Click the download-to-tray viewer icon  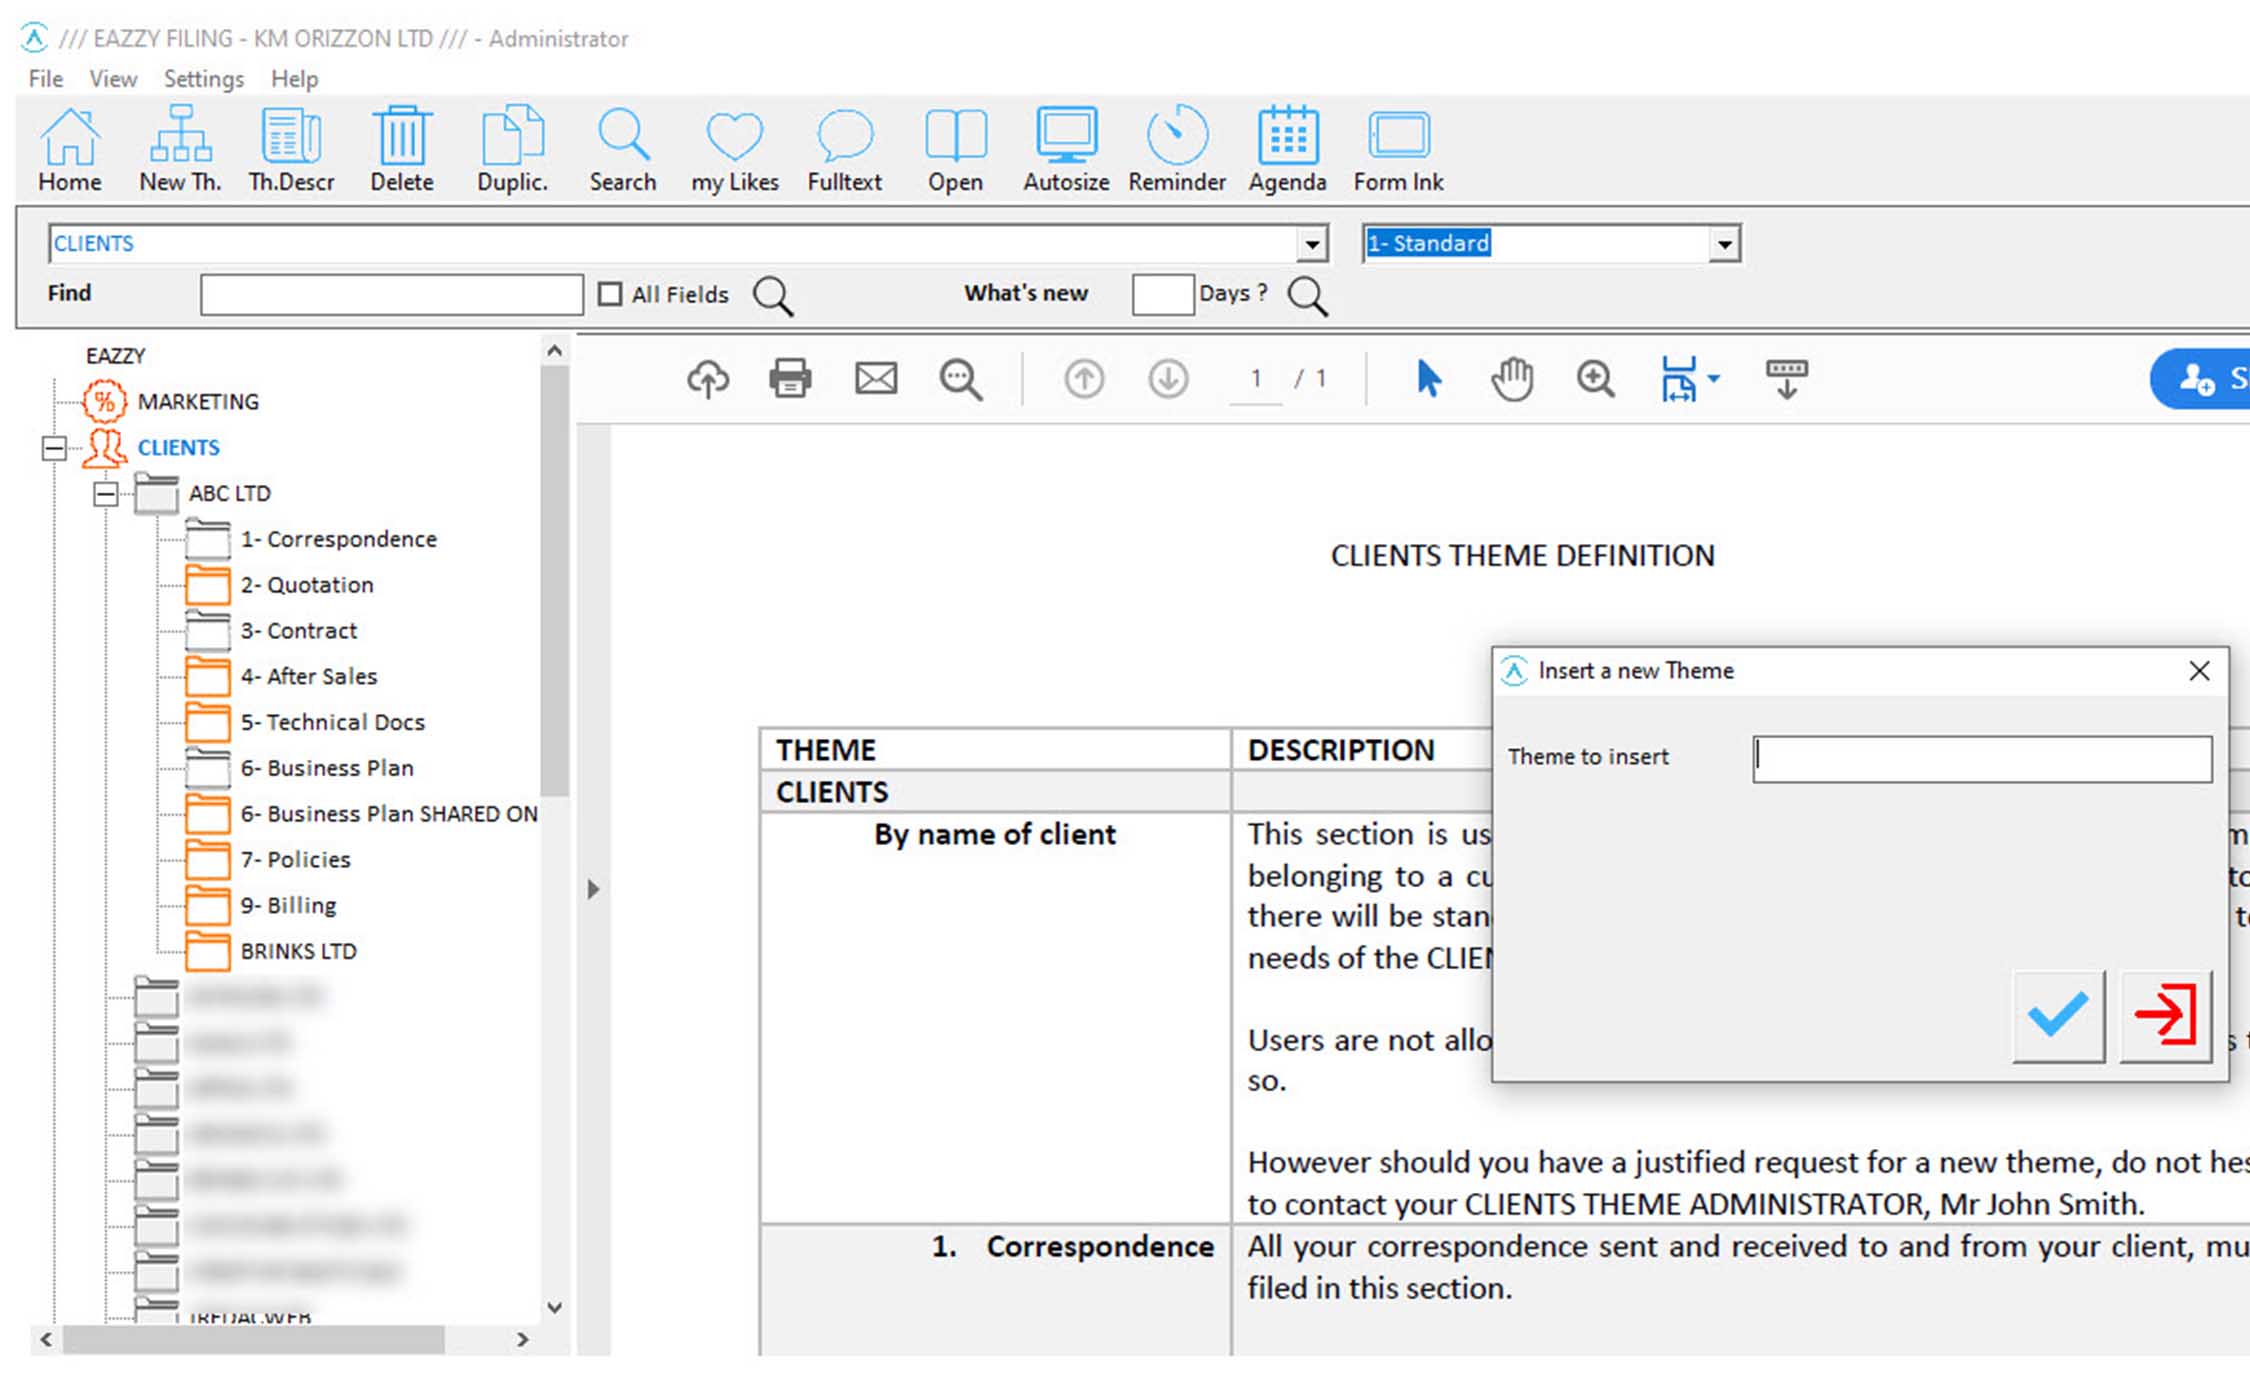(x=1787, y=379)
